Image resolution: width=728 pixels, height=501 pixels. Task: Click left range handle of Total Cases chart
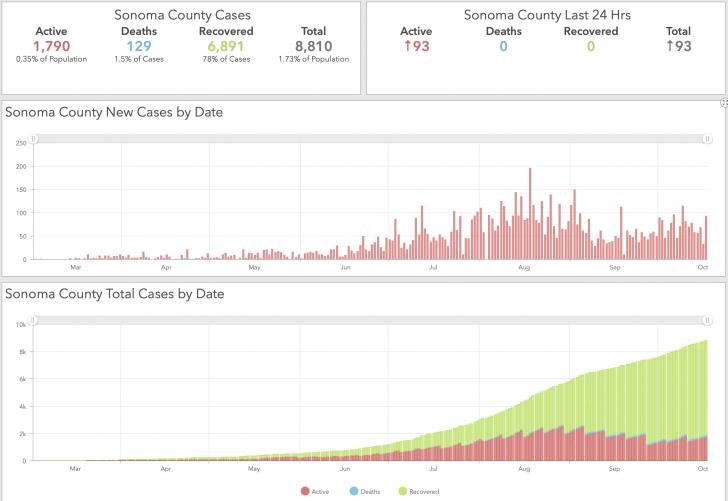point(32,320)
